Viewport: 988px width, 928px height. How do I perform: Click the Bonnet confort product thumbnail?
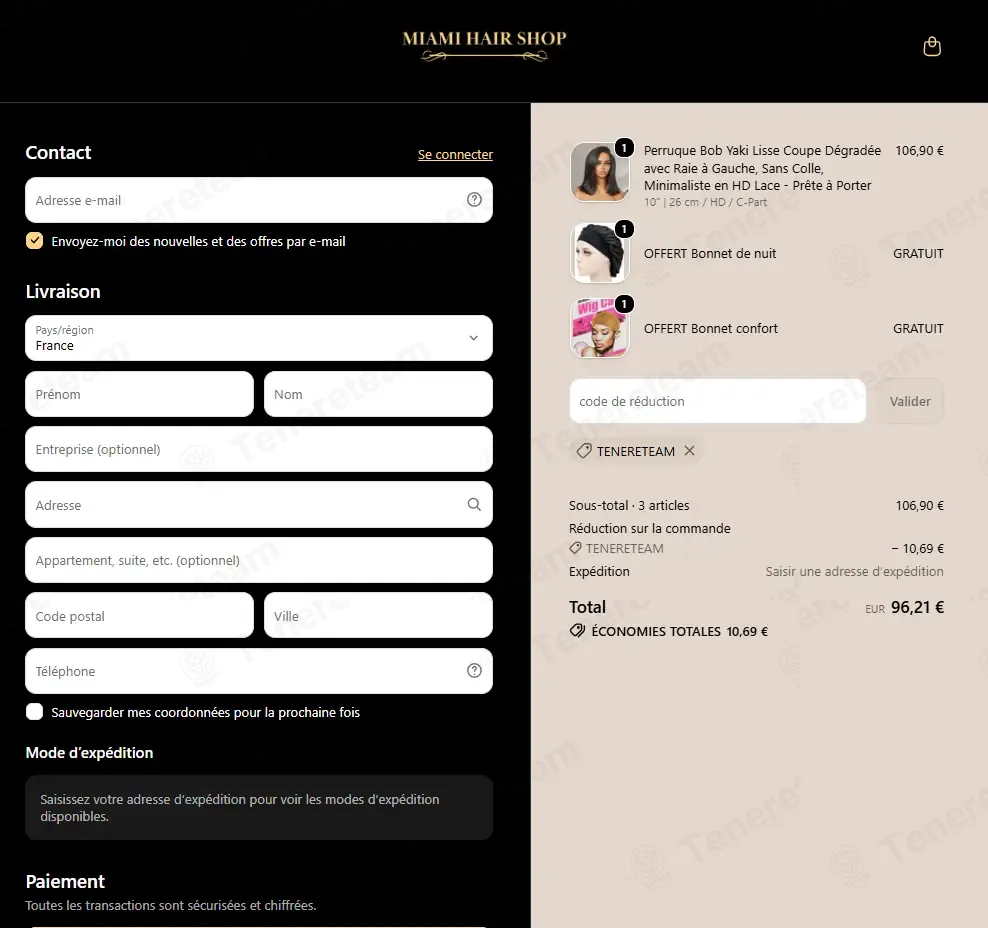click(x=600, y=328)
